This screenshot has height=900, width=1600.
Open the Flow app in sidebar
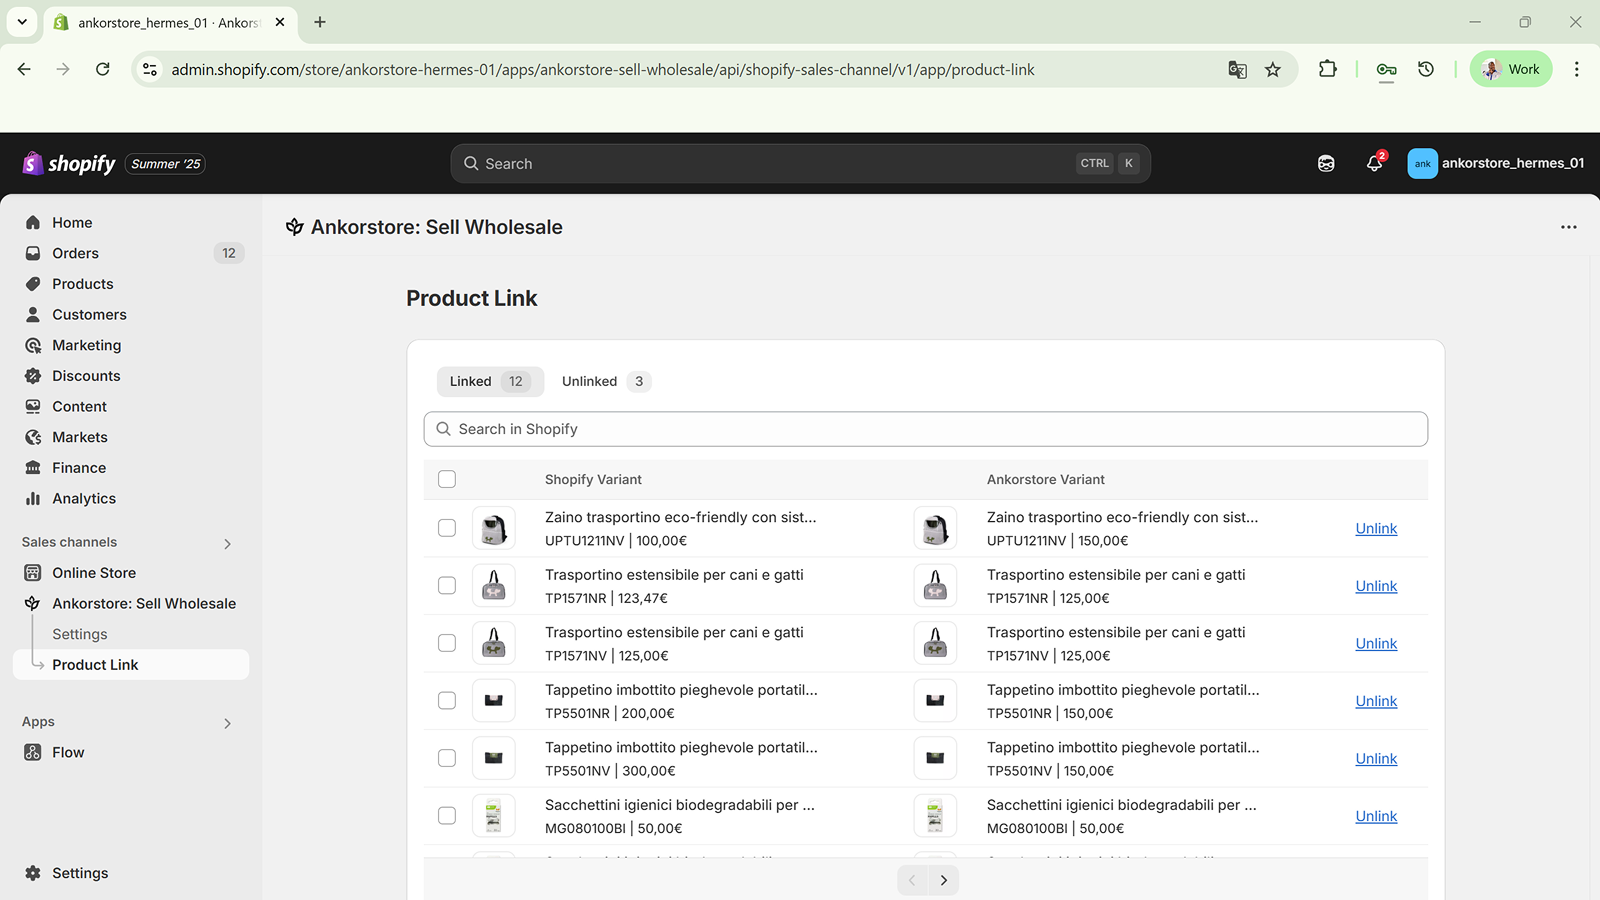tap(68, 752)
